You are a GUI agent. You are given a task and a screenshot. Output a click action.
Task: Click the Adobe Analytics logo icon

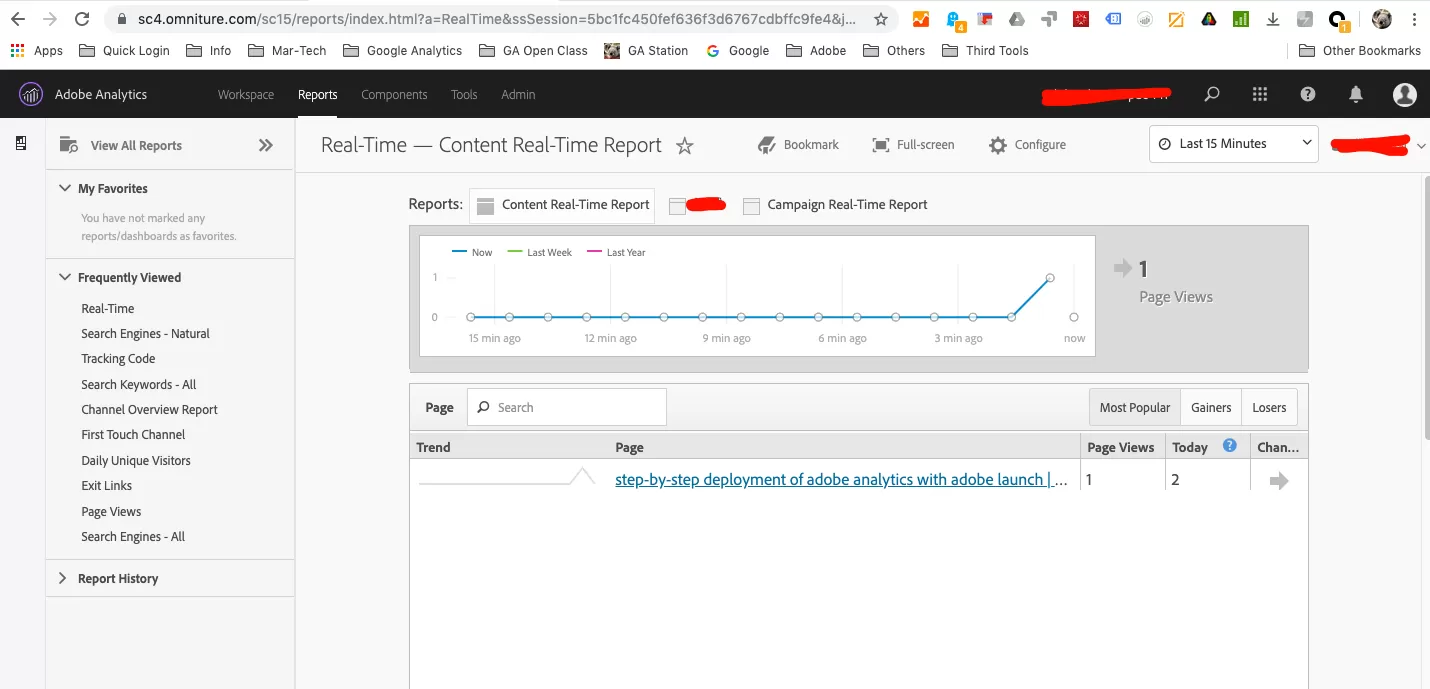(x=31, y=94)
